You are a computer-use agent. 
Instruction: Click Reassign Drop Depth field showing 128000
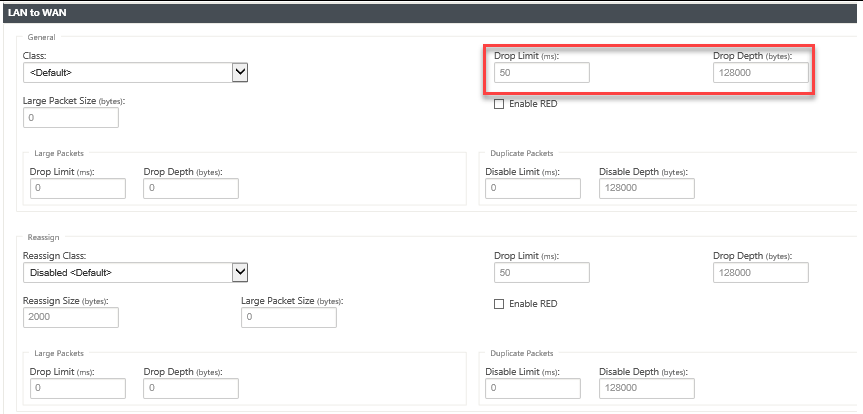tap(761, 273)
